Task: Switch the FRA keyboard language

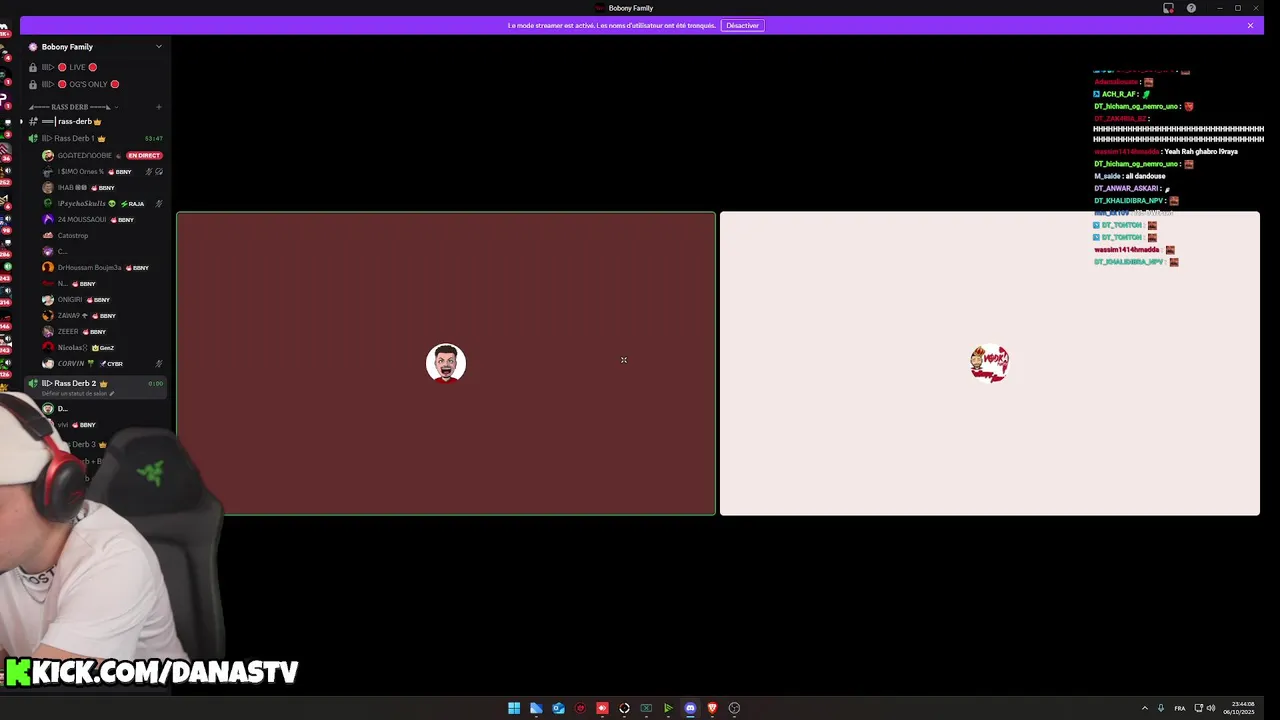Action: pos(1180,708)
